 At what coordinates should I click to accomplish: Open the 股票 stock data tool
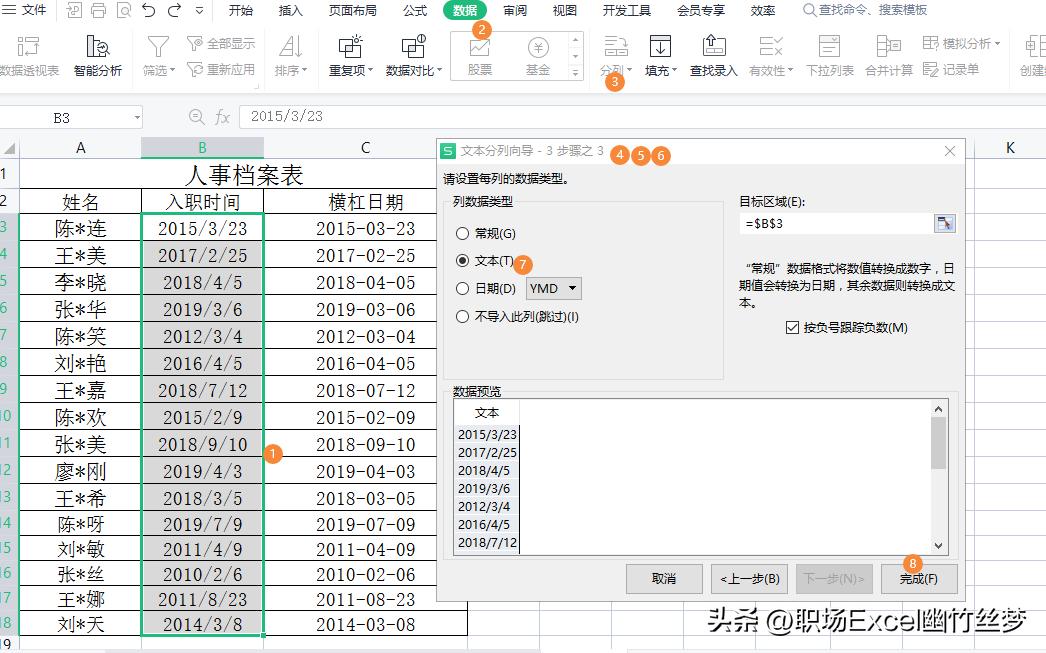click(481, 55)
